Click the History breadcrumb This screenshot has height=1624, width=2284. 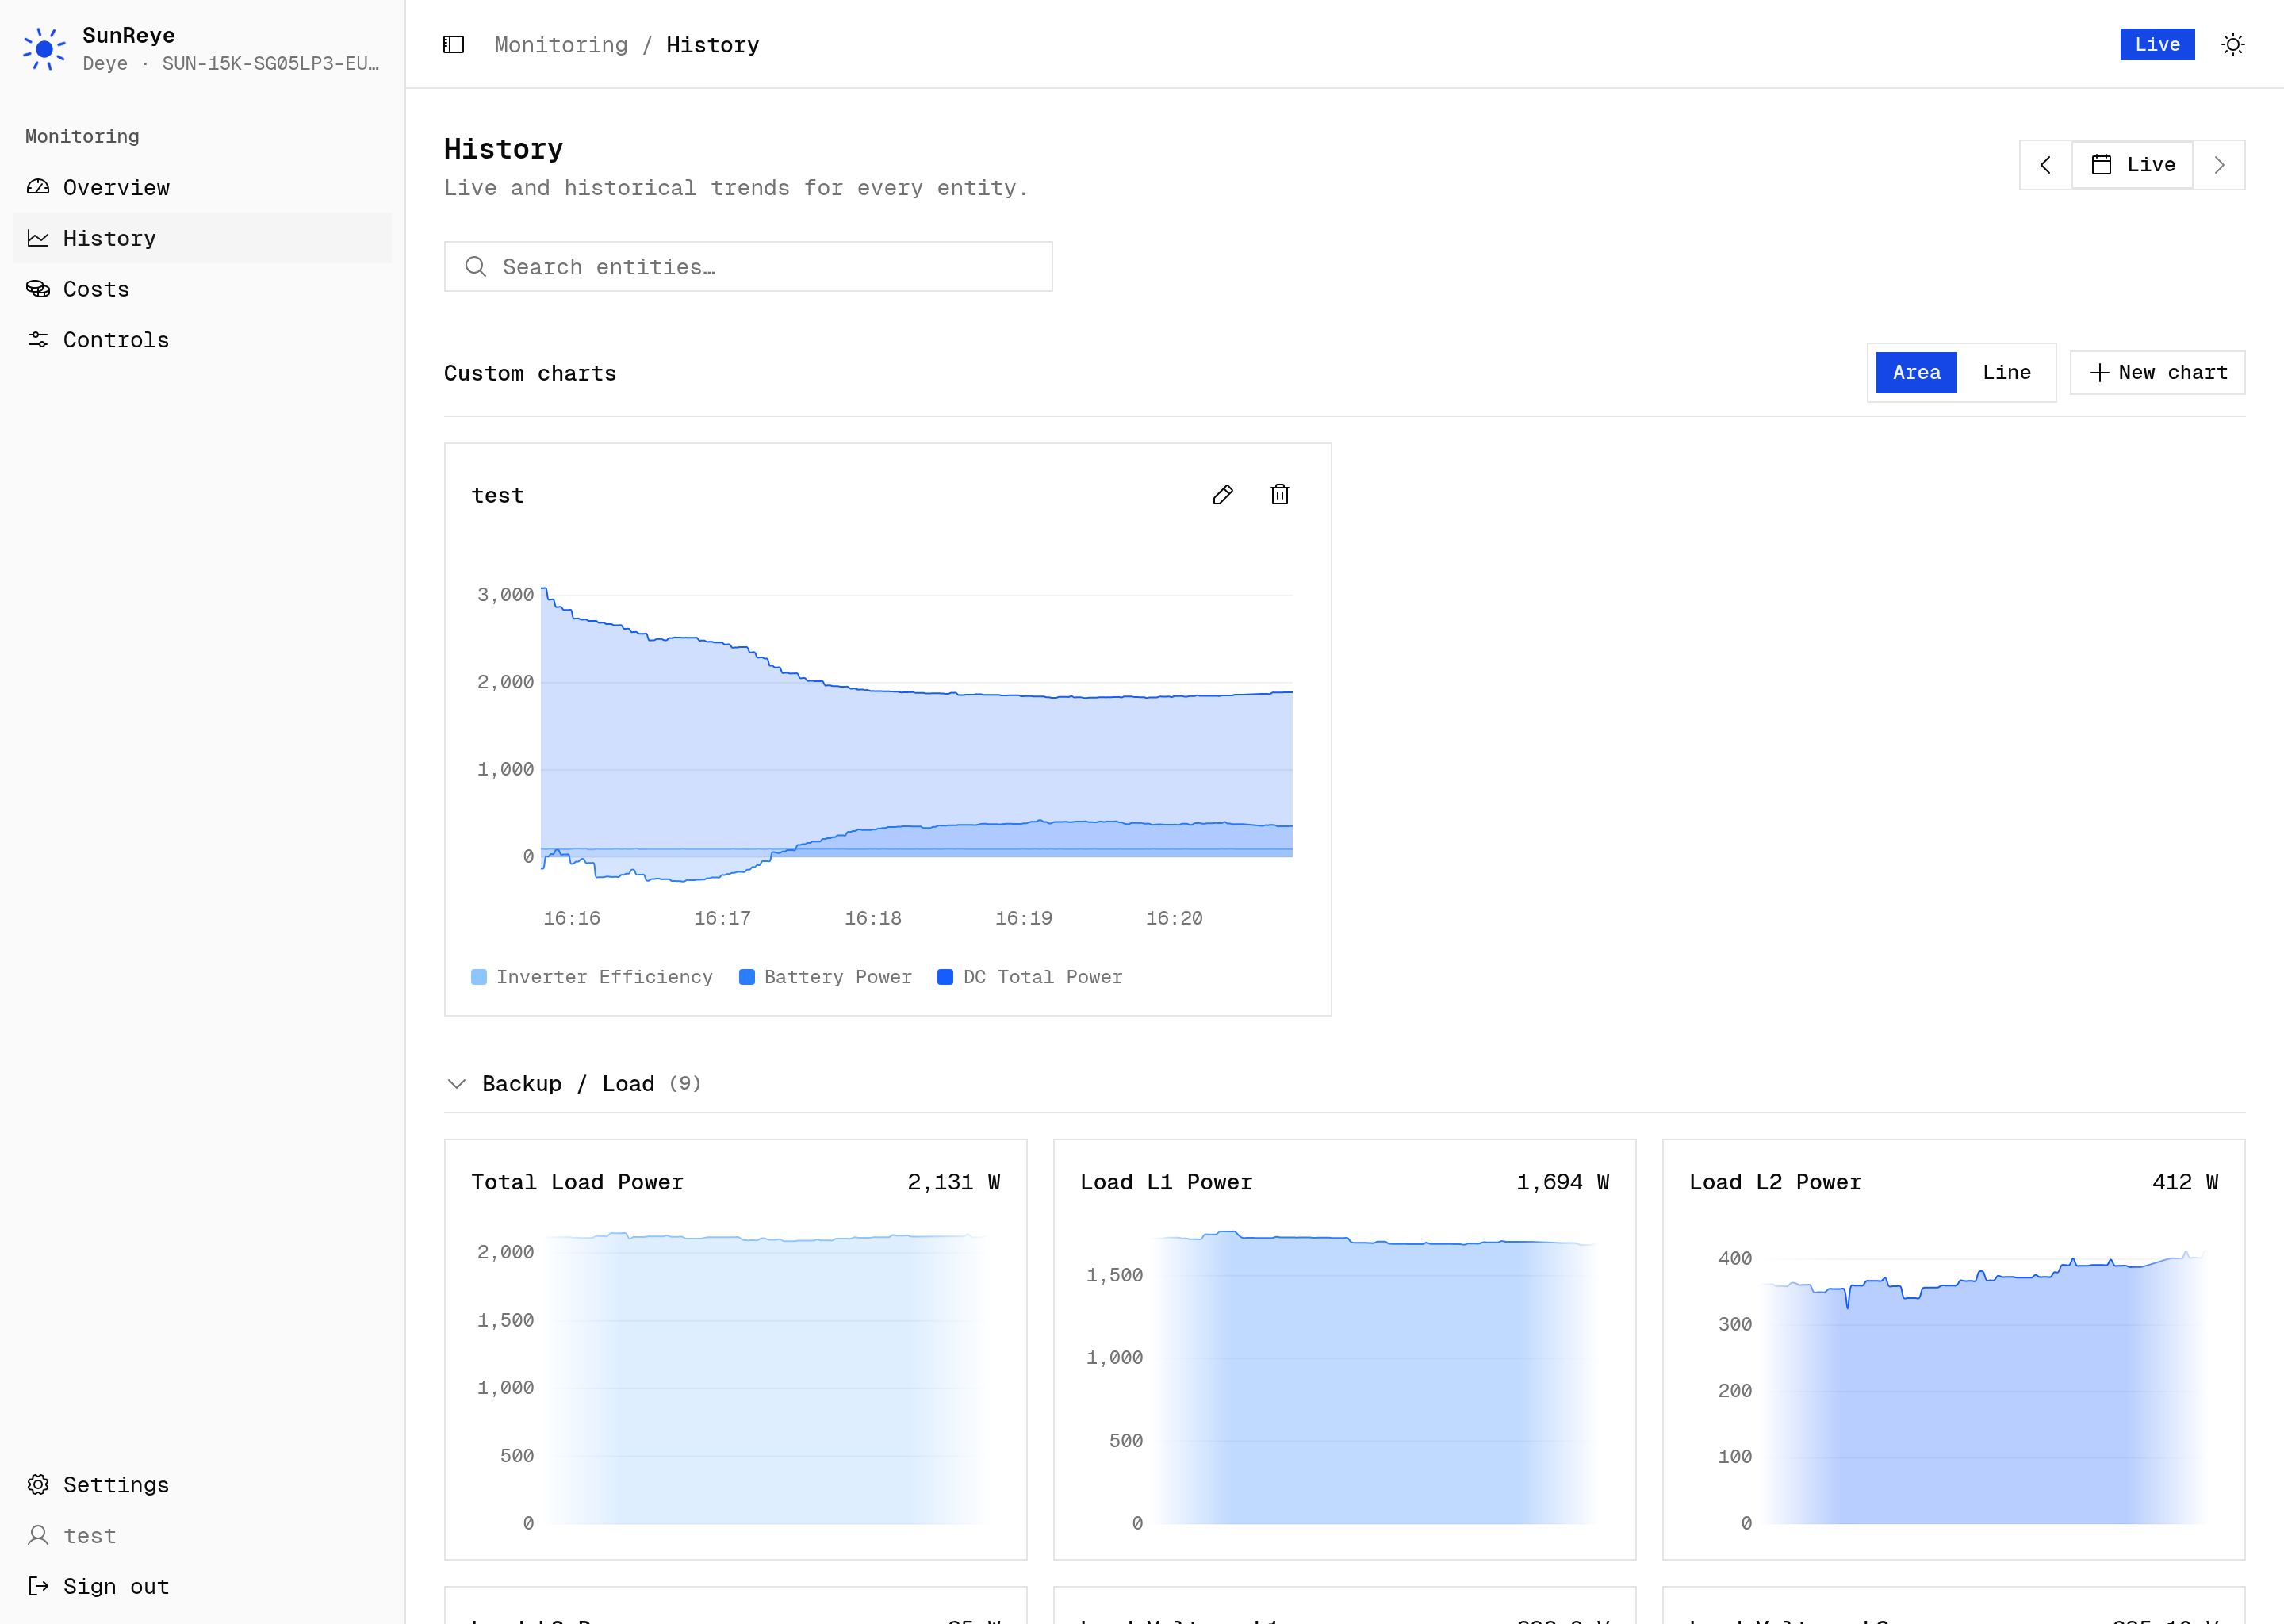pyautogui.click(x=713, y=45)
